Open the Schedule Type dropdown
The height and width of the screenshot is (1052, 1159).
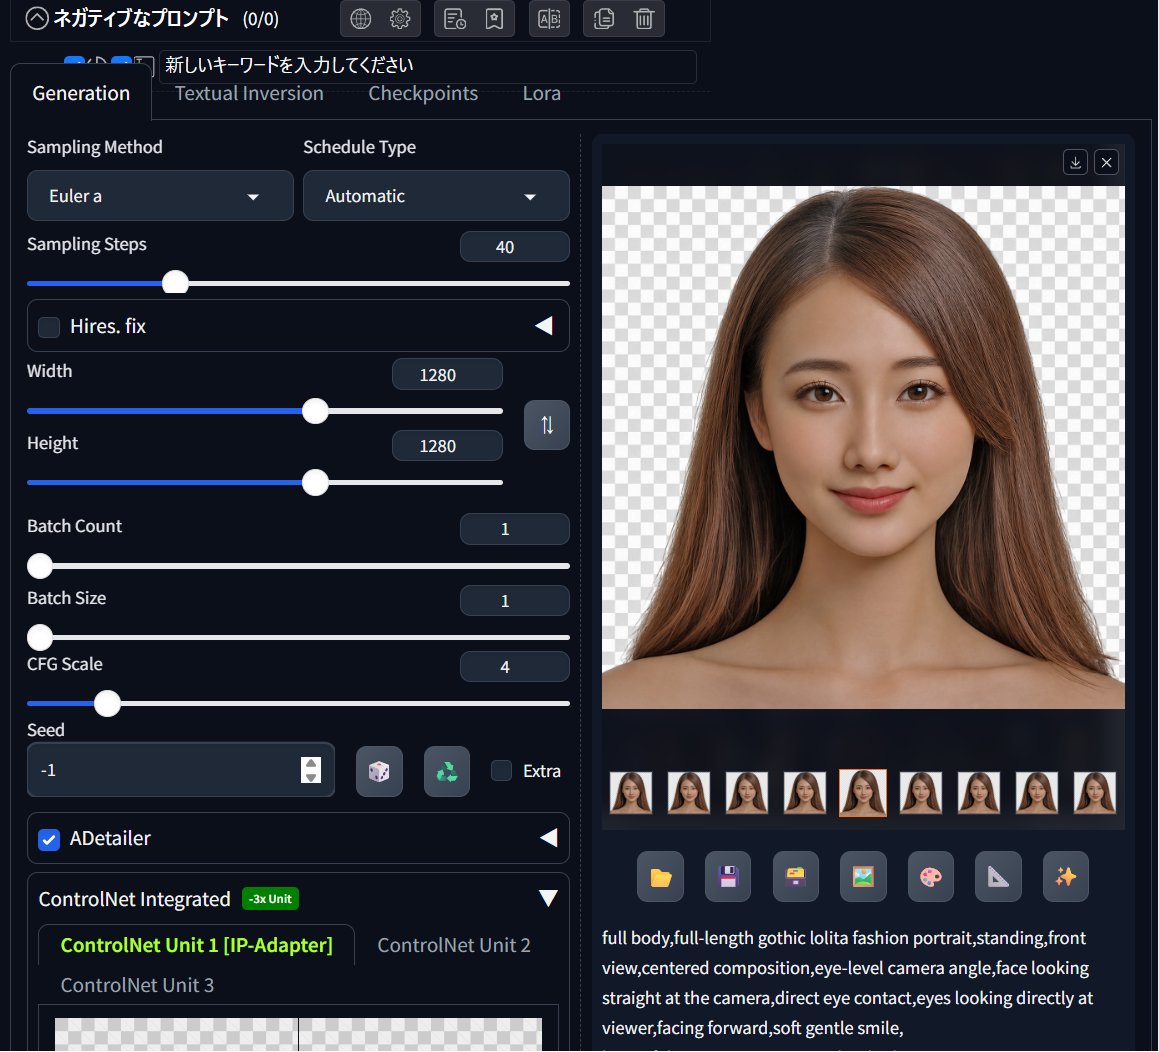pyautogui.click(x=436, y=196)
